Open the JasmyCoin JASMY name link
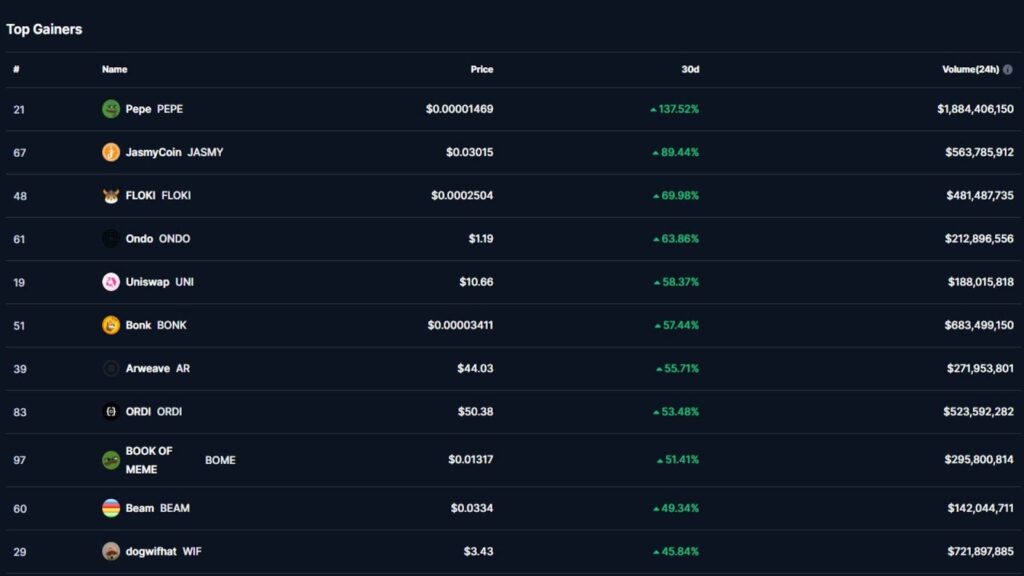1024x576 pixels. pos(174,152)
